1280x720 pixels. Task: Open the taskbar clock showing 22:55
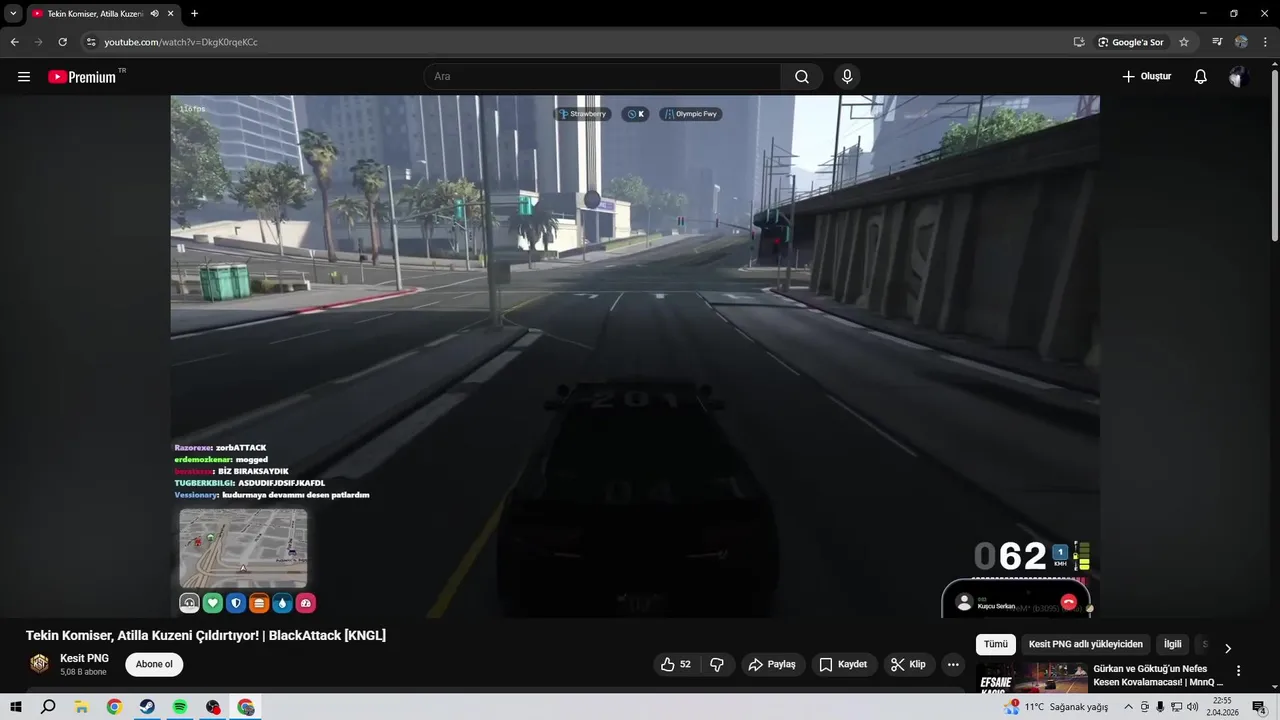pos(1220,707)
